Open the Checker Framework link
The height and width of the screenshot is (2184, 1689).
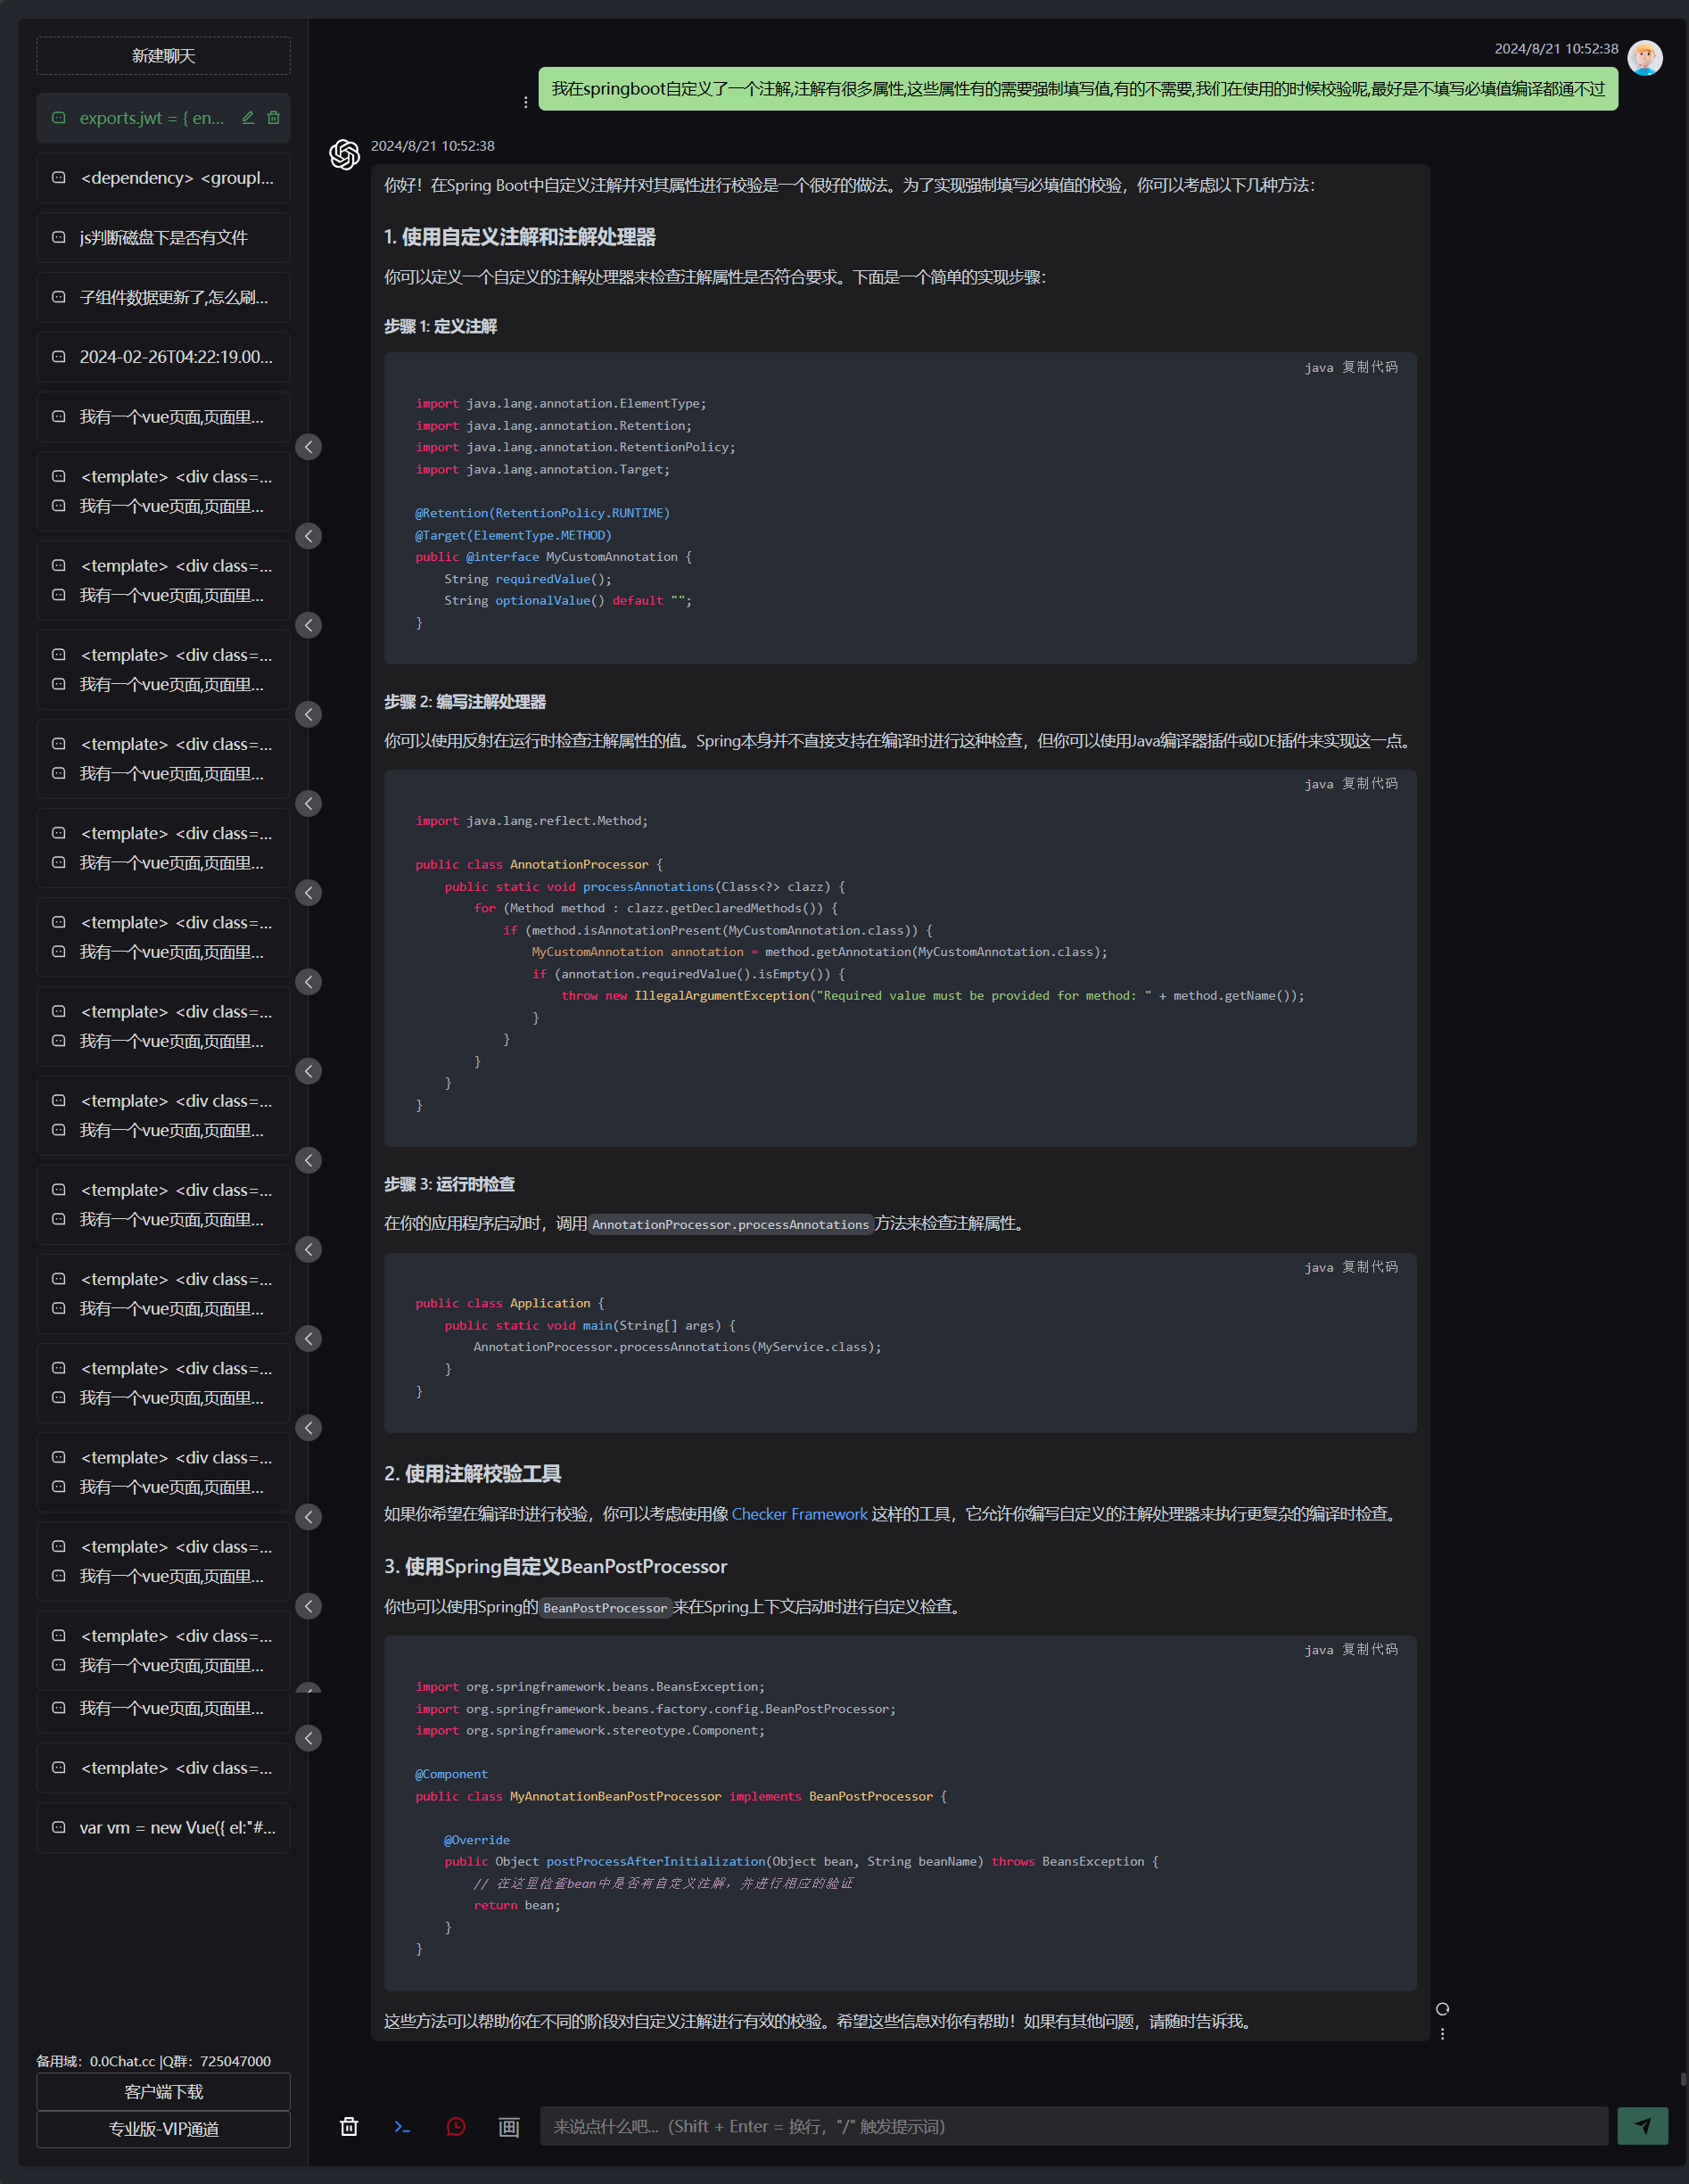pos(799,1514)
